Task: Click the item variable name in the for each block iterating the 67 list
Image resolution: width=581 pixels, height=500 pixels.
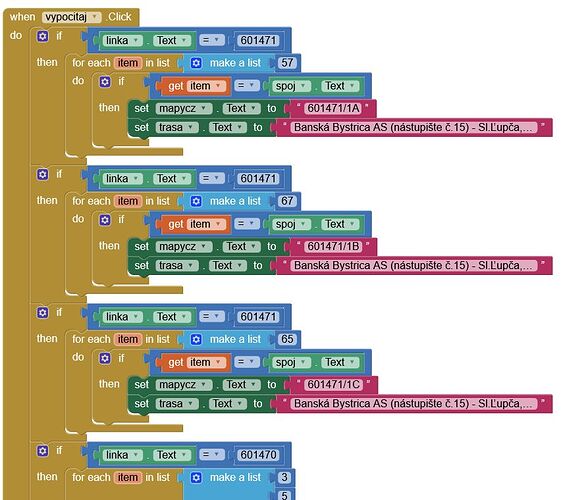Action: coord(127,201)
